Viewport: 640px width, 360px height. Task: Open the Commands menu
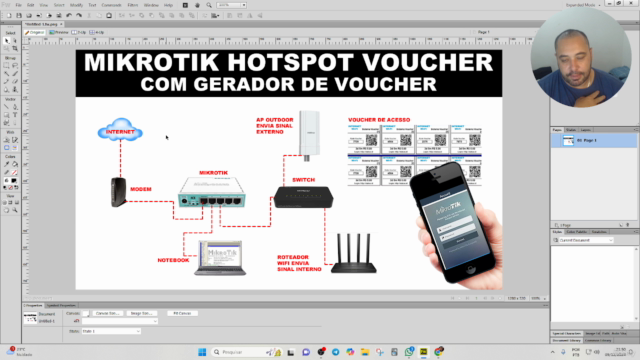[111, 5]
